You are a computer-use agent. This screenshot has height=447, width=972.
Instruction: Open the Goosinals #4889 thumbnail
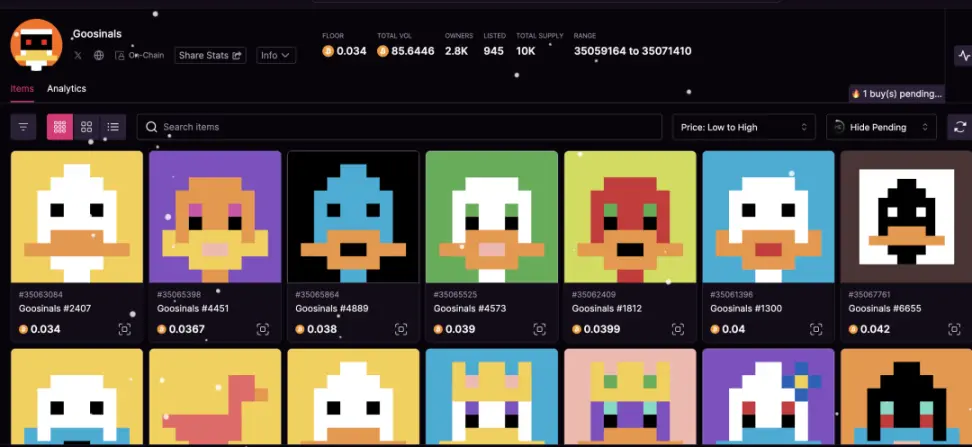coord(353,217)
